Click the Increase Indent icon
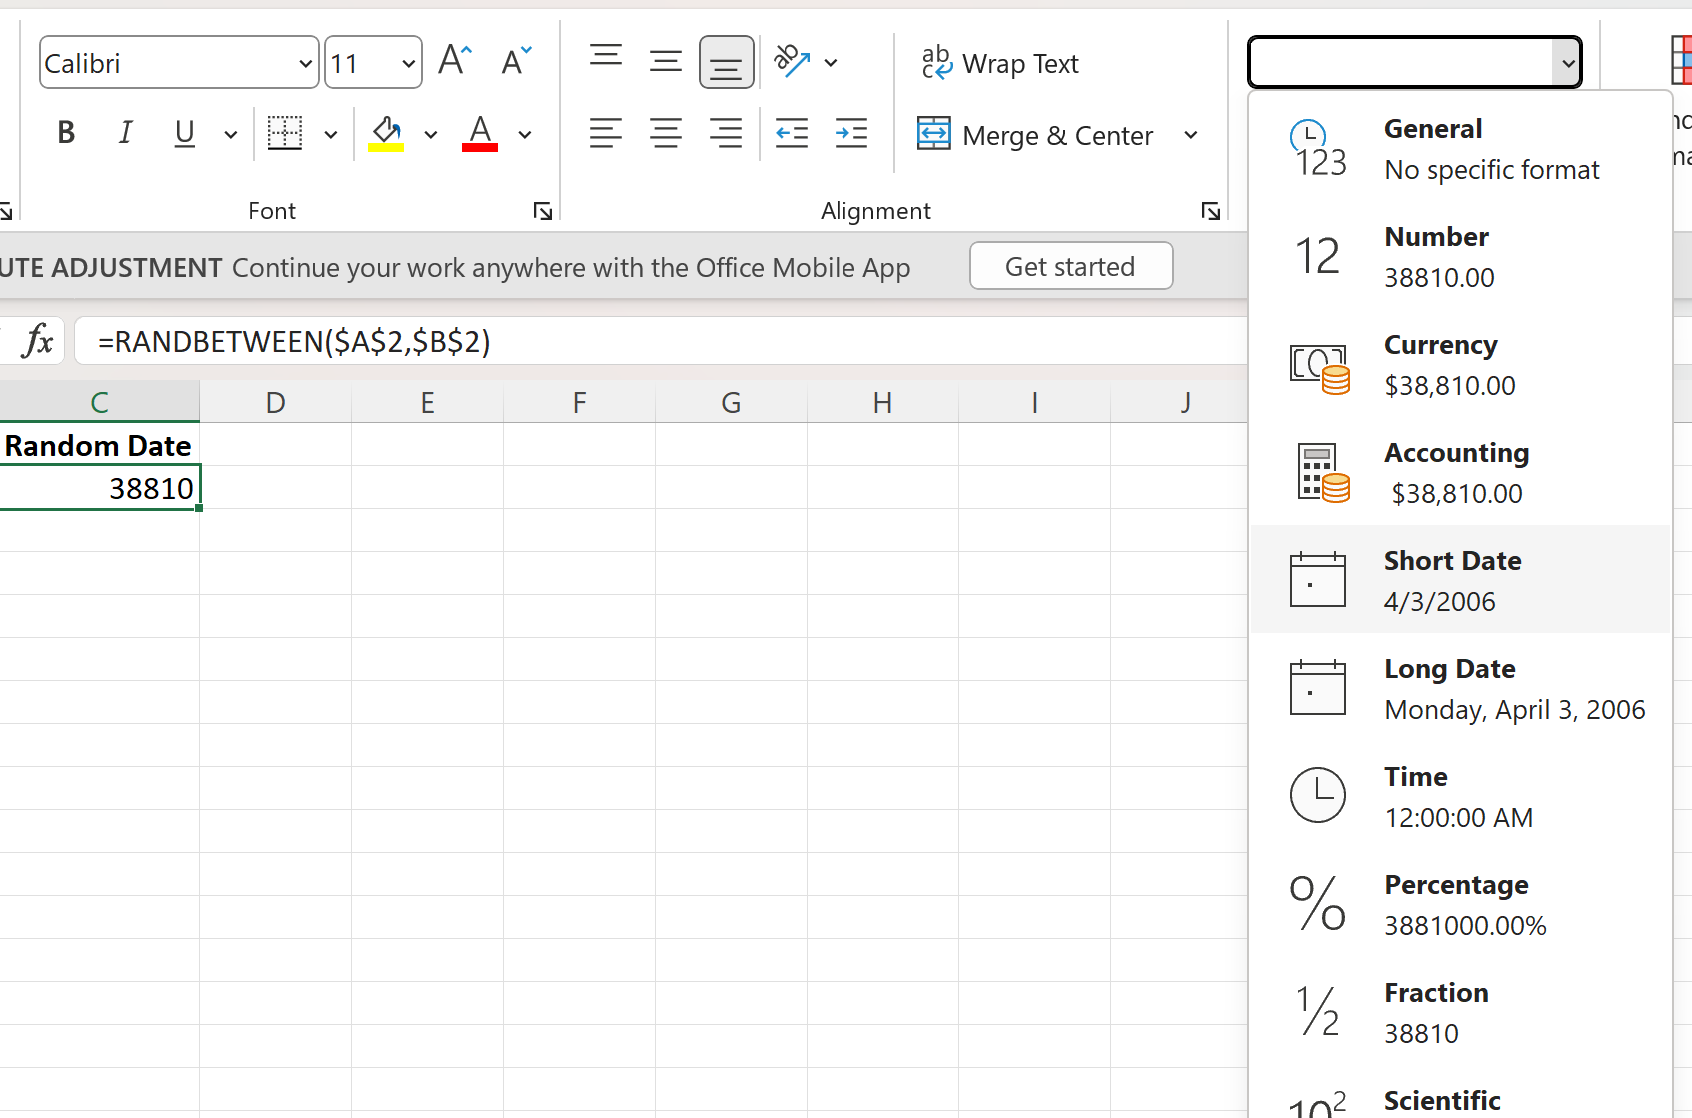The width and height of the screenshot is (1692, 1118). 851,133
